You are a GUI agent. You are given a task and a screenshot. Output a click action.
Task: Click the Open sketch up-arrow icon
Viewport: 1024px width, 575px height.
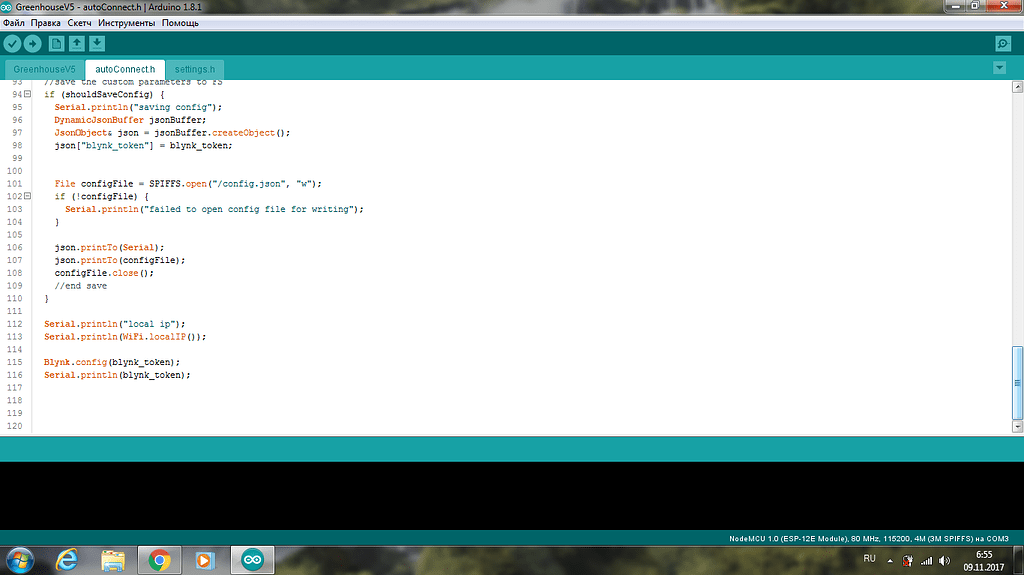76,44
